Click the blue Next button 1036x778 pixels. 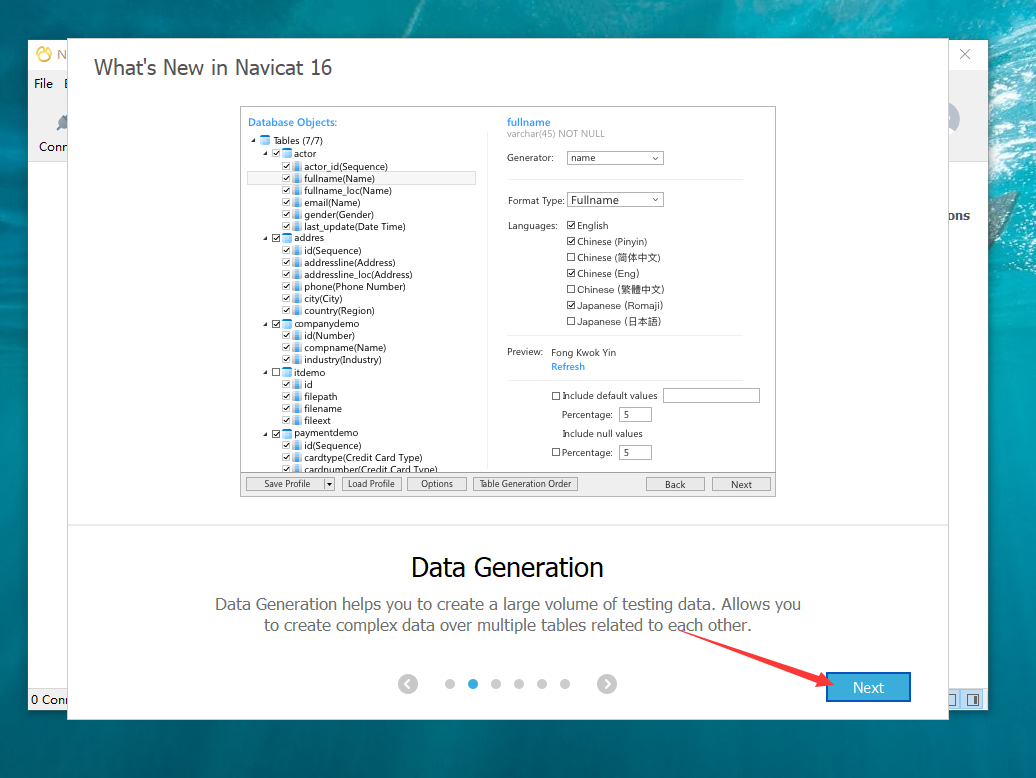[x=868, y=687]
